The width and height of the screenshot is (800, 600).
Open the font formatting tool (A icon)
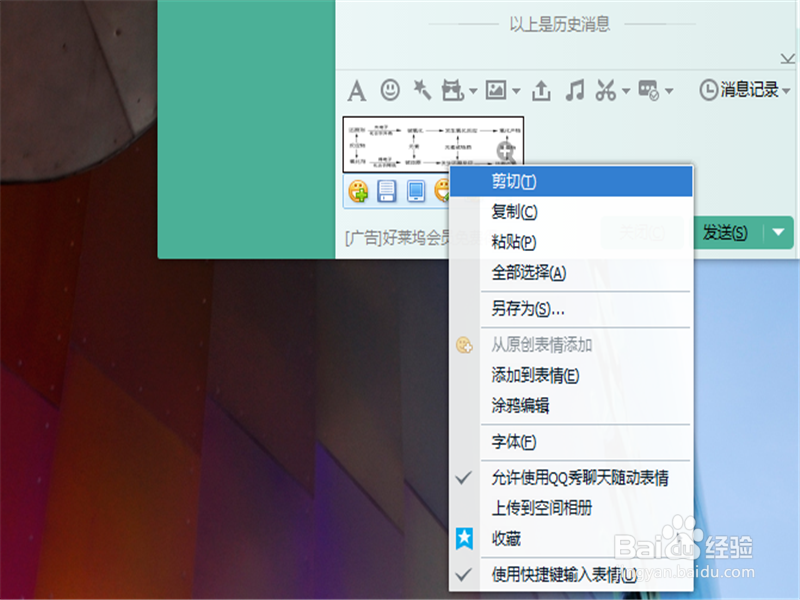point(357,91)
